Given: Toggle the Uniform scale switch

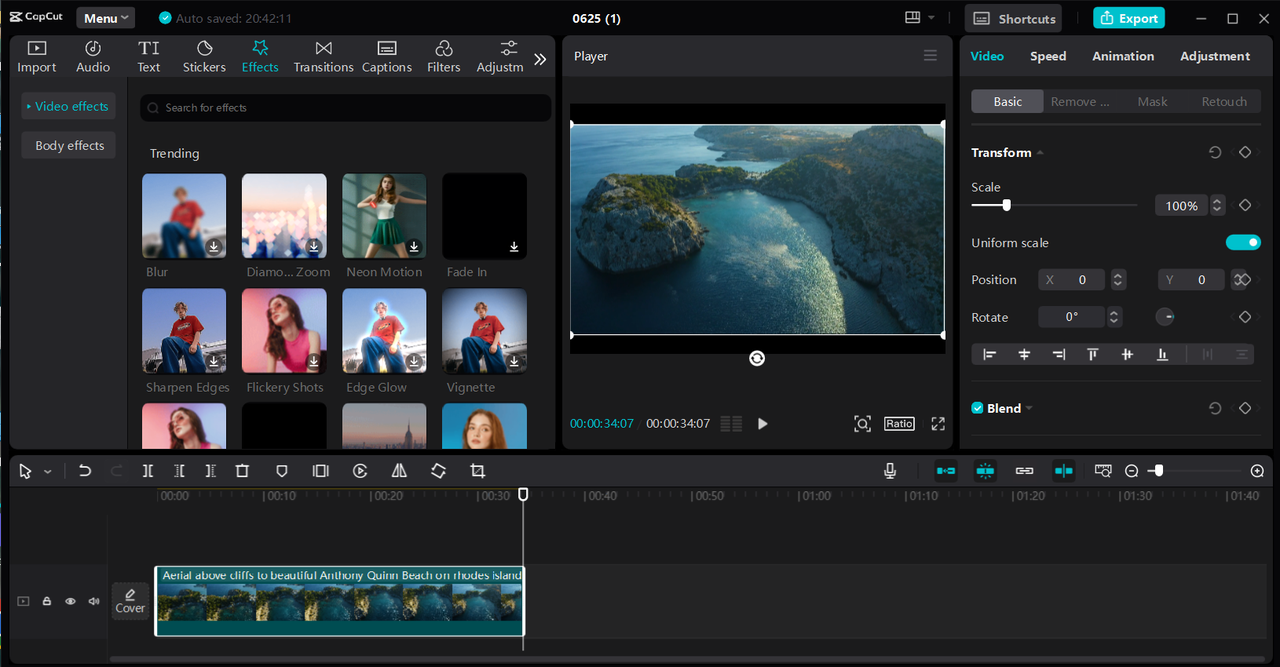Looking at the screenshot, I should point(1243,242).
